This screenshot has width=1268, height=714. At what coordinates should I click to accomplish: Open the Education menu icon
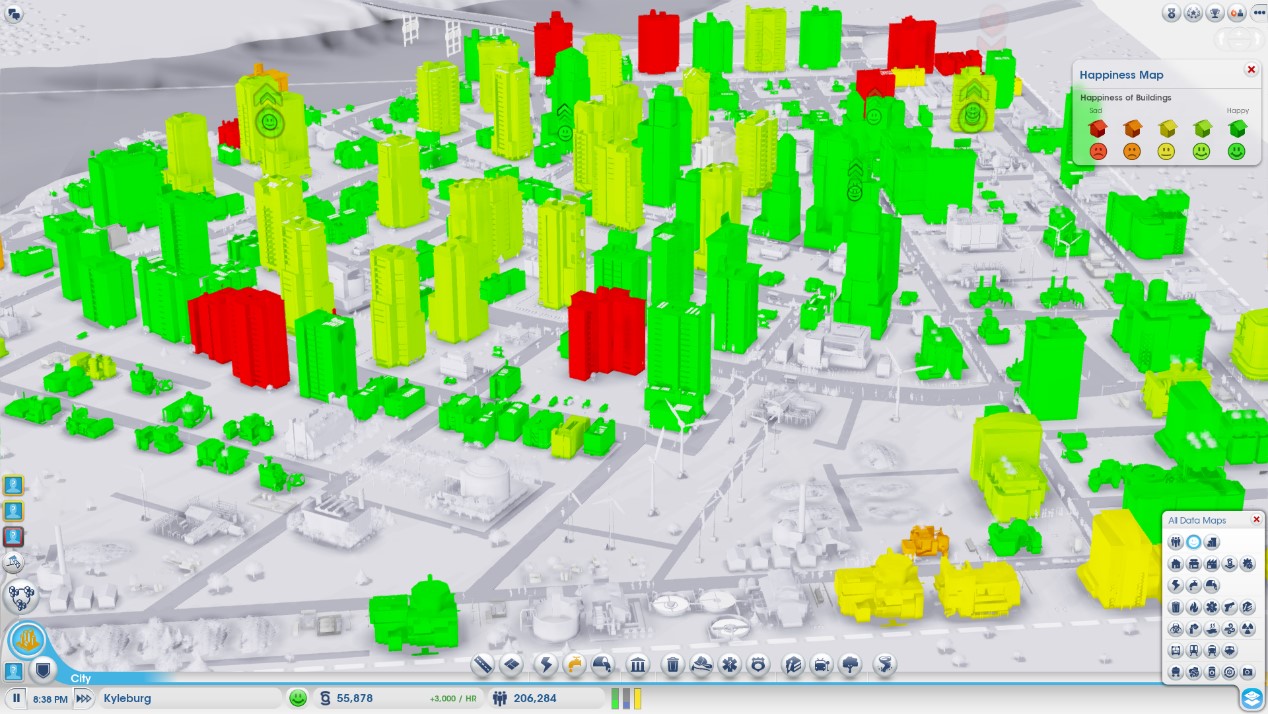click(x=794, y=664)
